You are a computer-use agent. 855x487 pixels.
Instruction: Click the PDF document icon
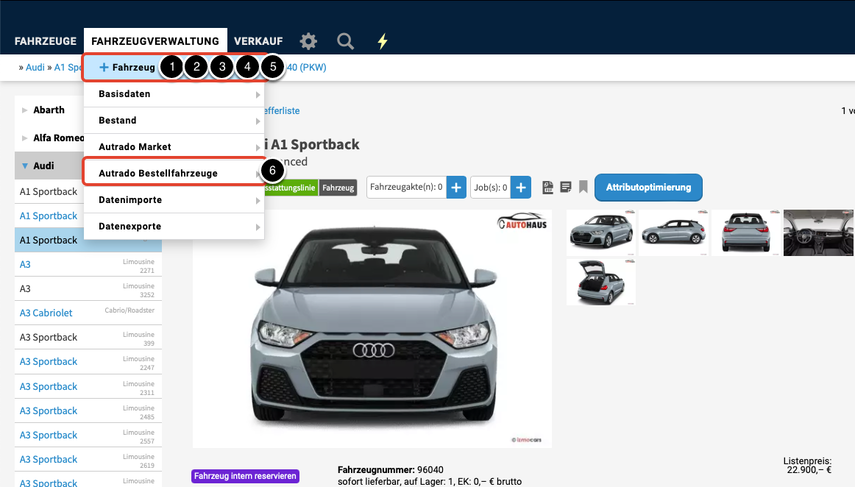tap(548, 187)
